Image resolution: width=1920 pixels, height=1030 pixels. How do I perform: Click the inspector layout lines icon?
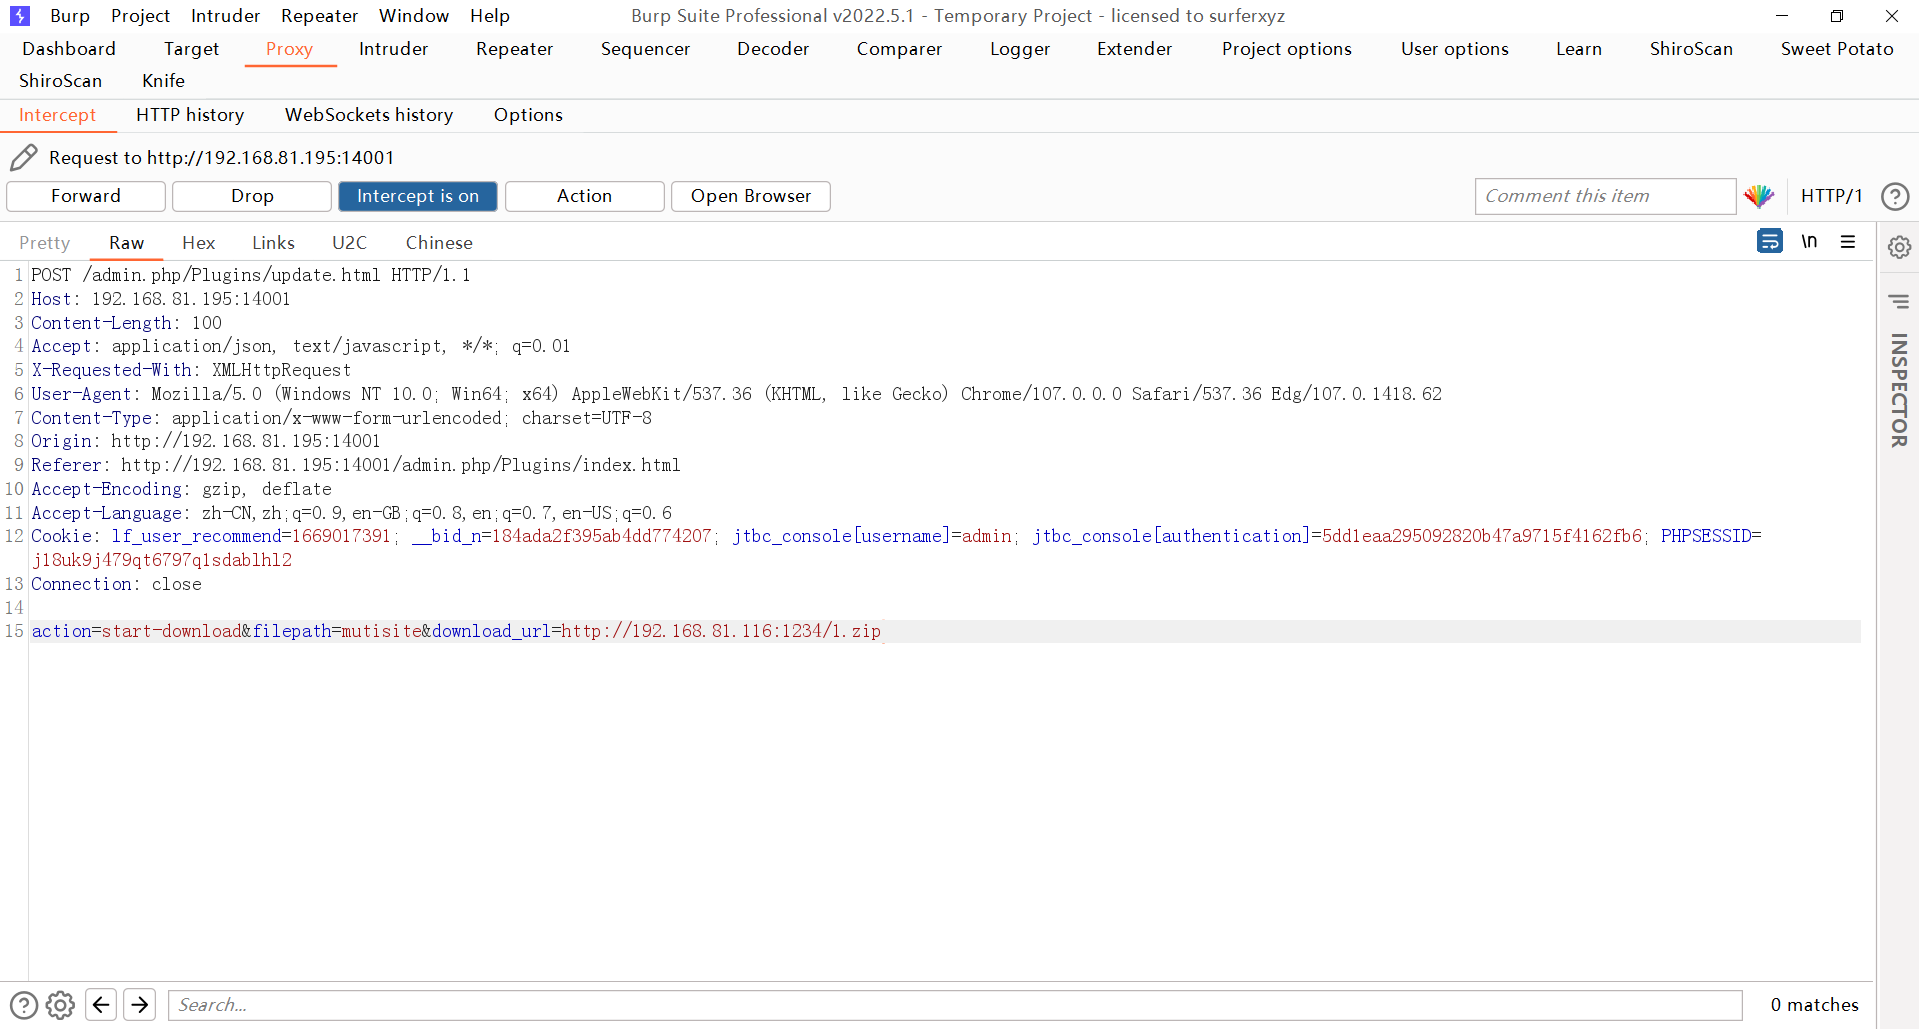point(1899,301)
